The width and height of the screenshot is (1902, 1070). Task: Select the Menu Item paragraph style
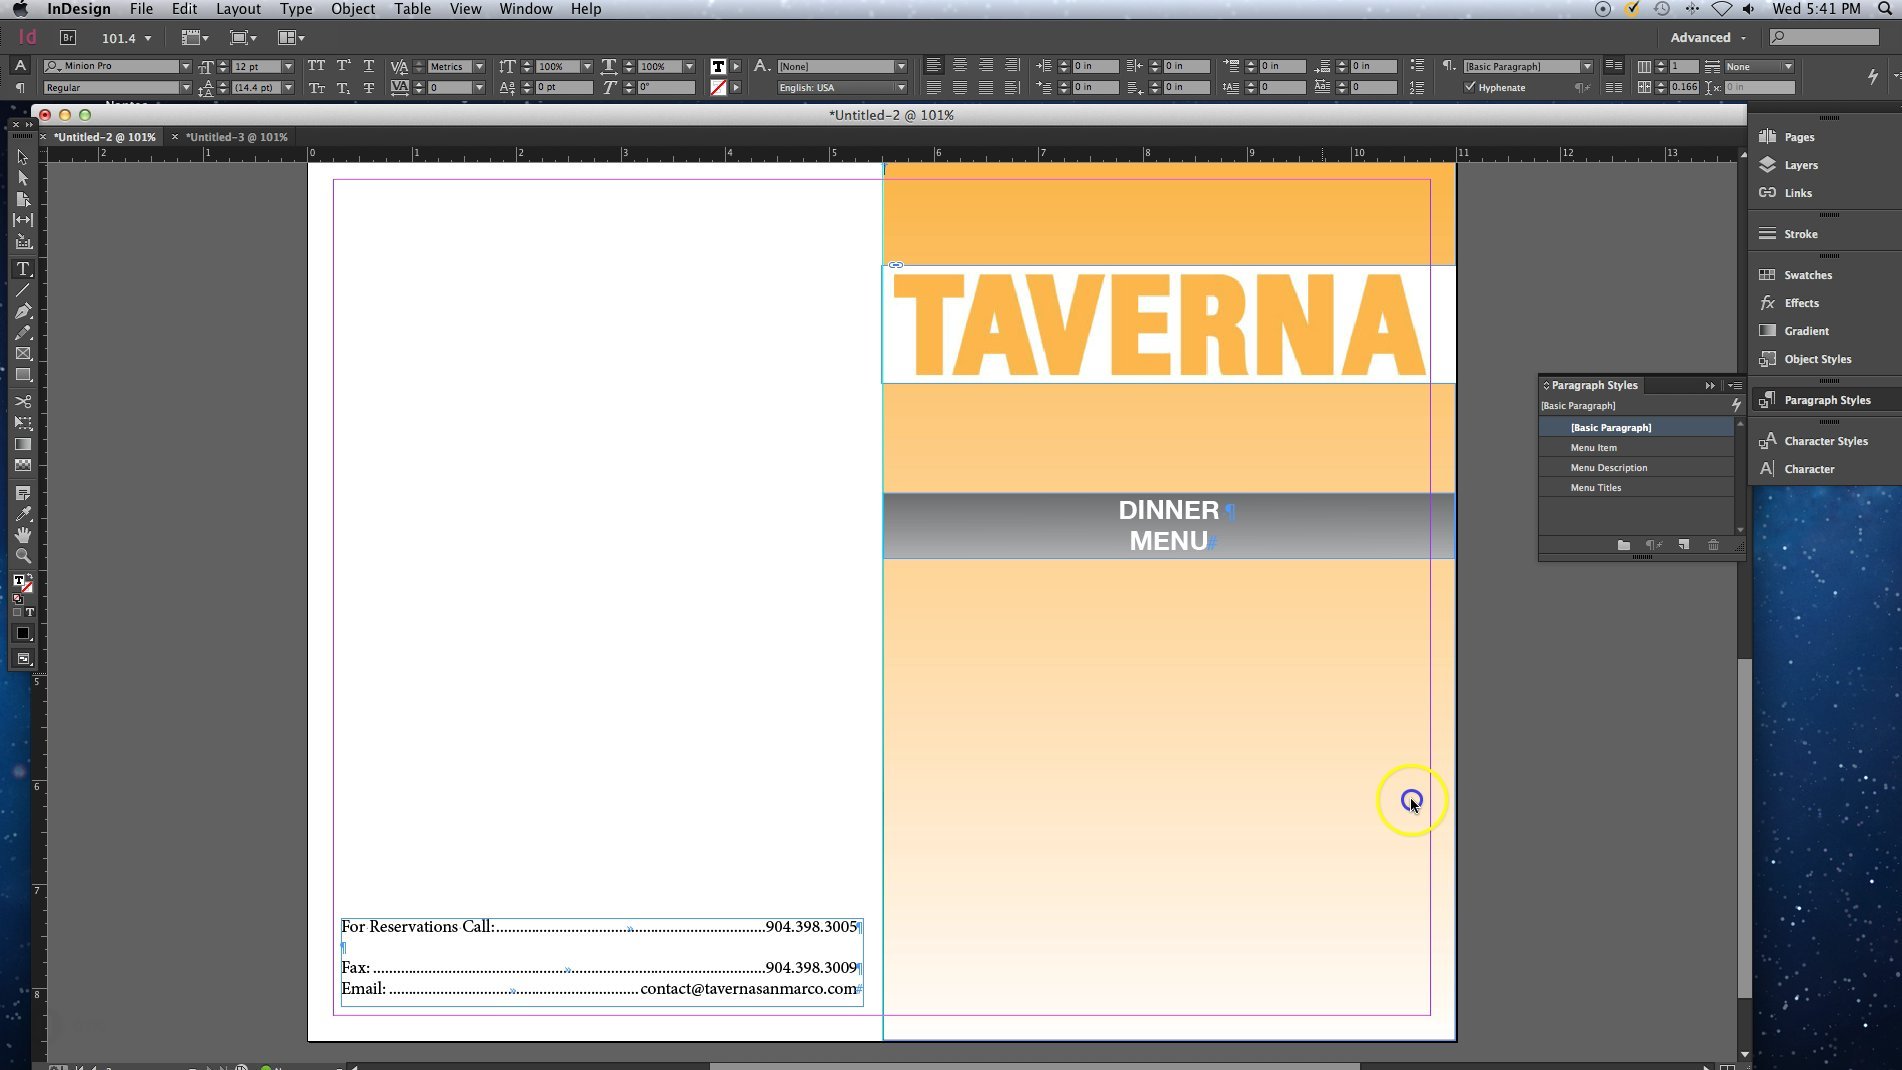click(1594, 447)
